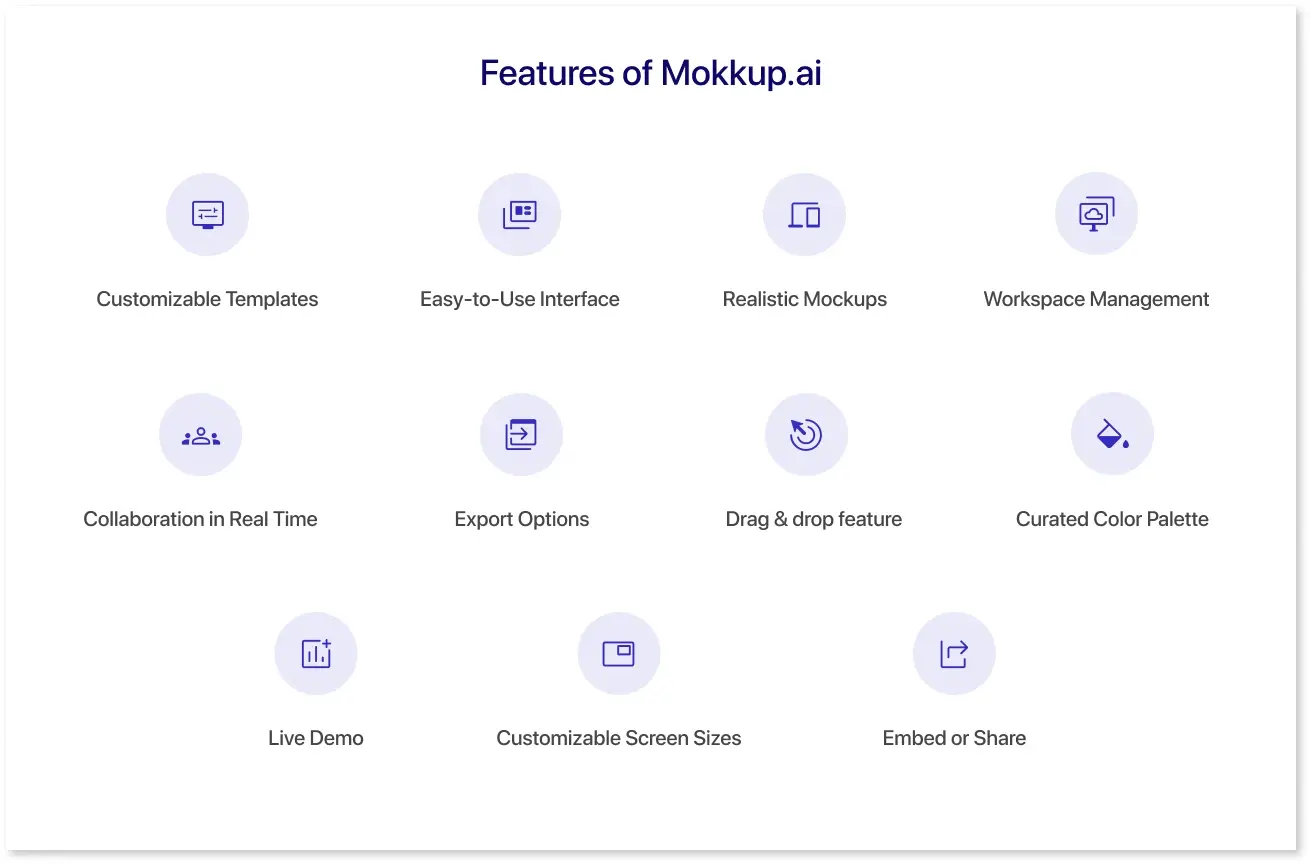Click the Collaboration in Real Time people icon

[x=201, y=435]
